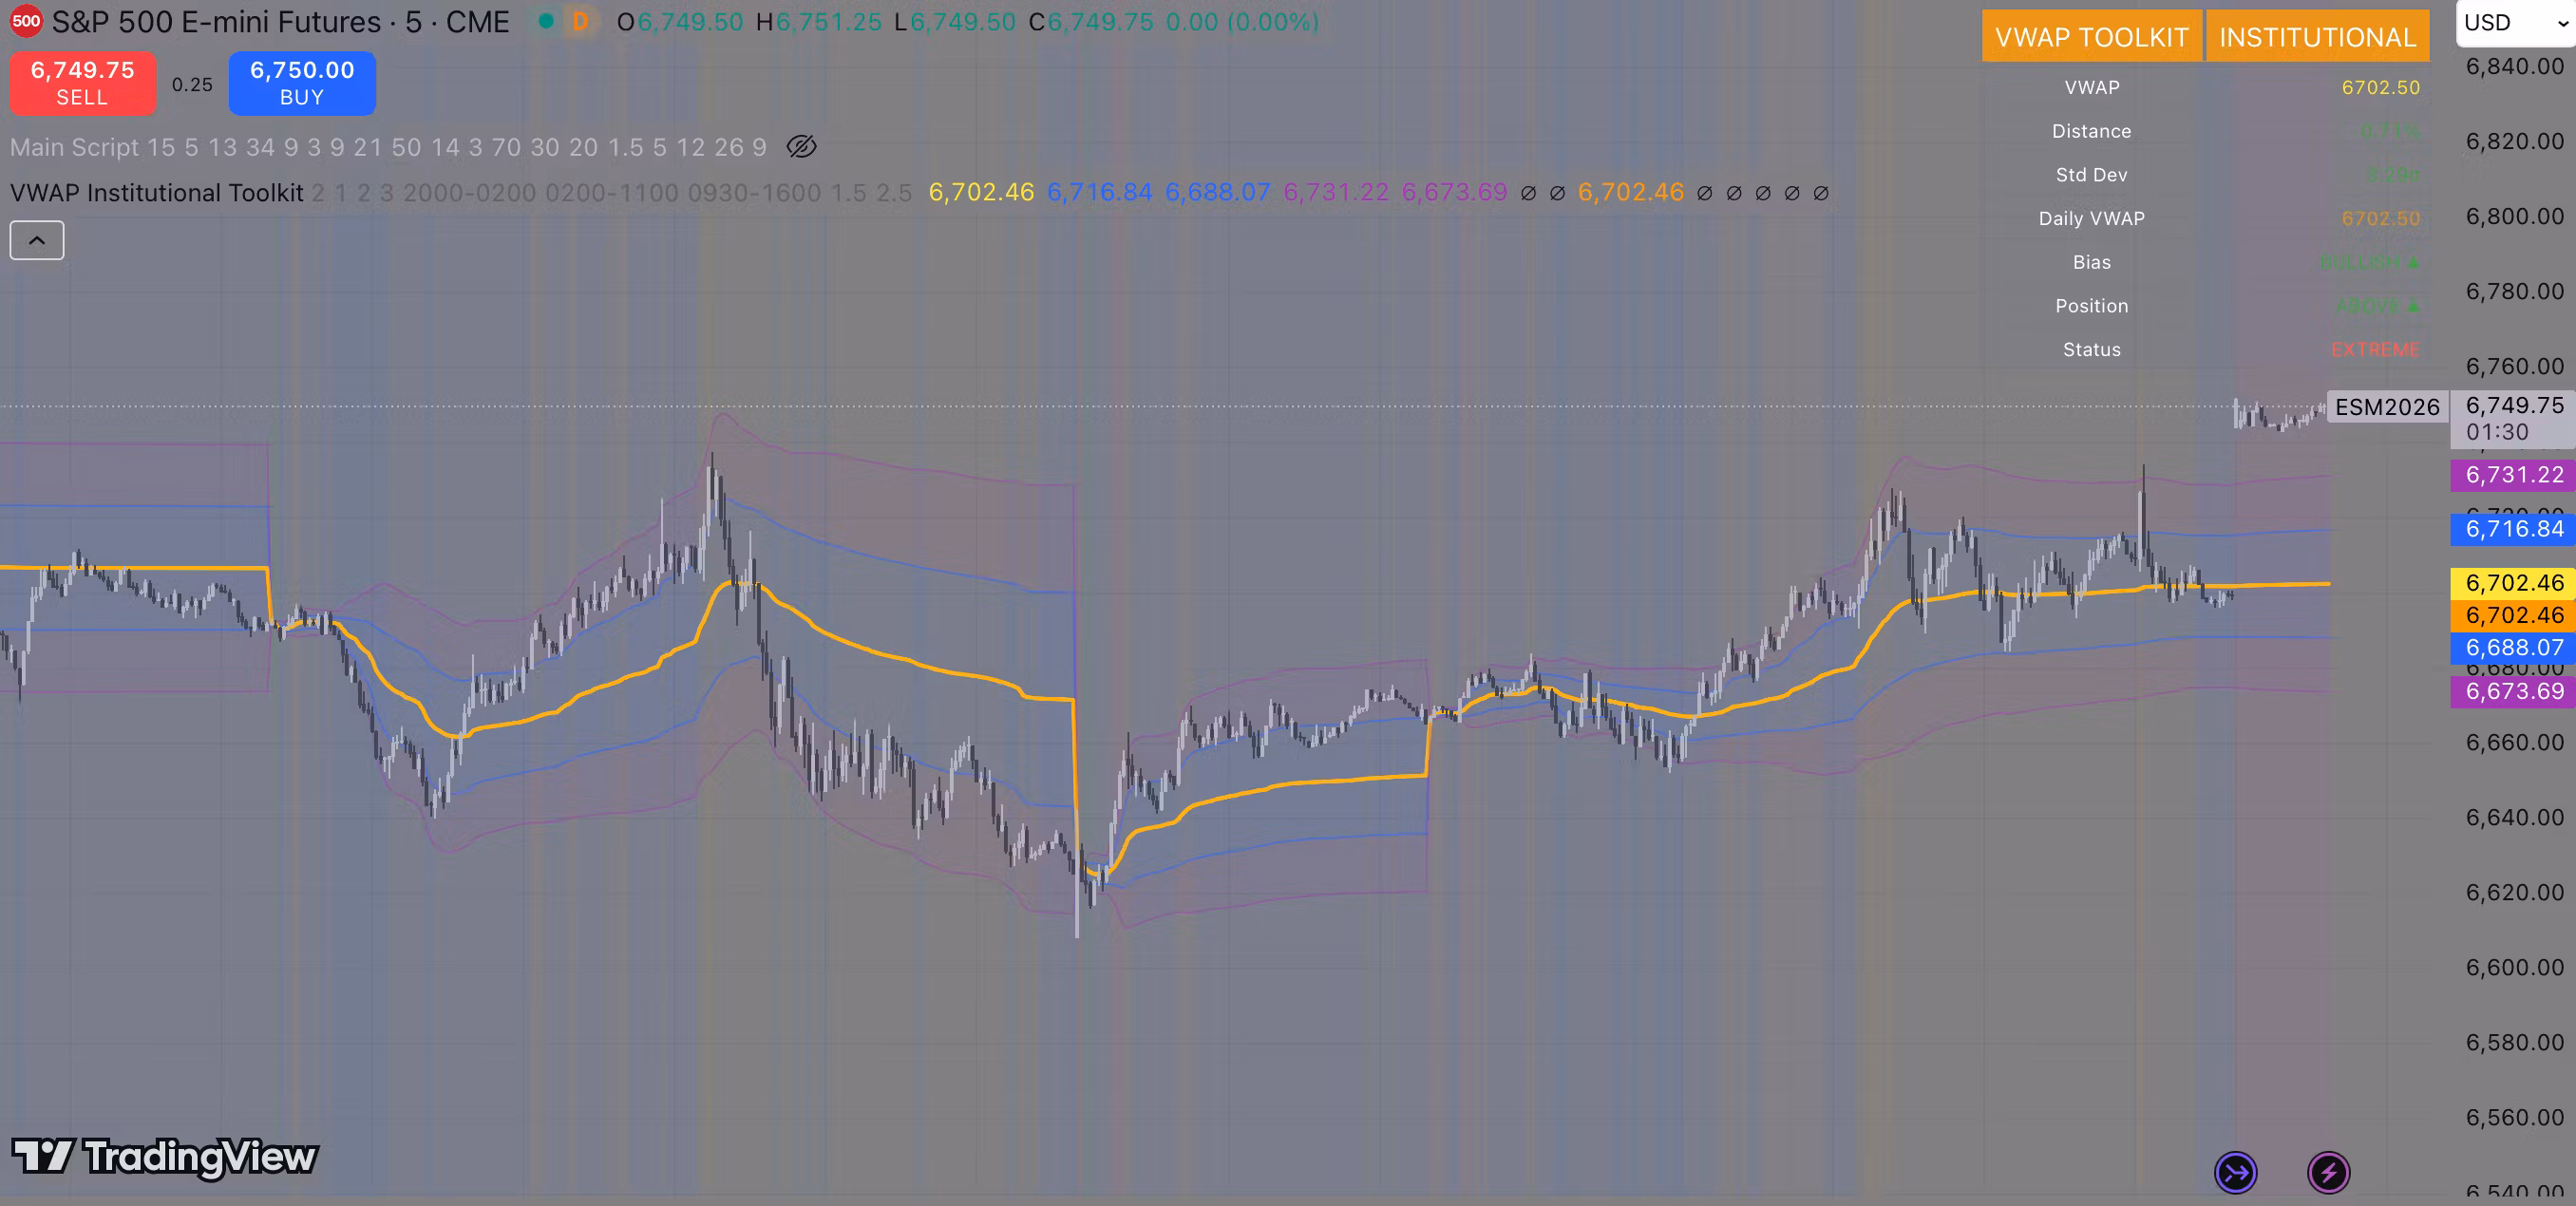Image resolution: width=2576 pixels, height=1206 pixels.
Task: Click the red EXTREME status value
Action: tap(2375, 349)
